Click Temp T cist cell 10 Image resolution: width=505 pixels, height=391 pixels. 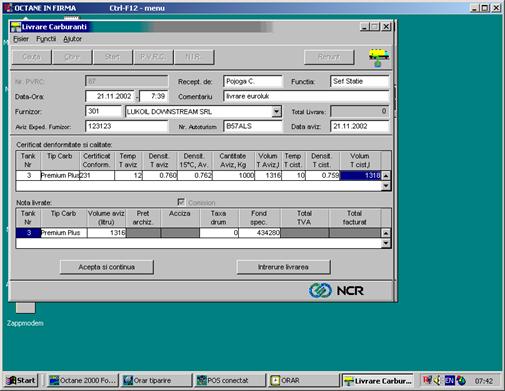point(294,175)
